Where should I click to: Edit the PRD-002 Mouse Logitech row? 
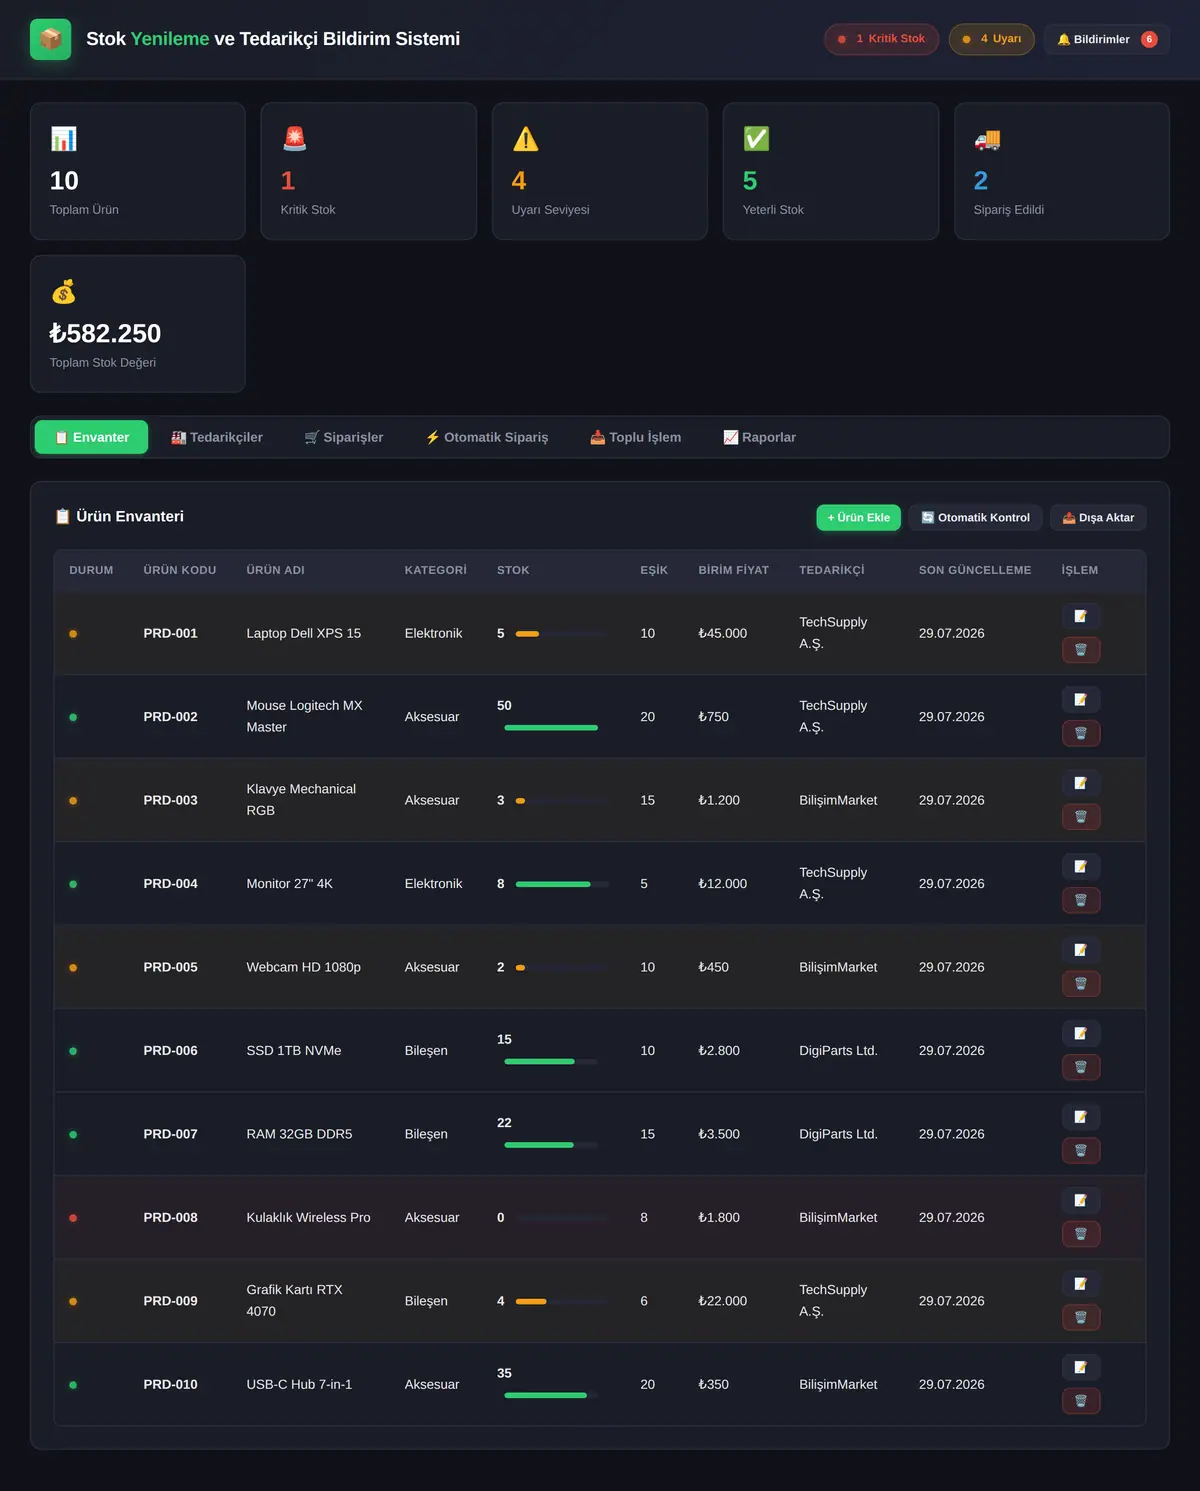point(1081,700)
